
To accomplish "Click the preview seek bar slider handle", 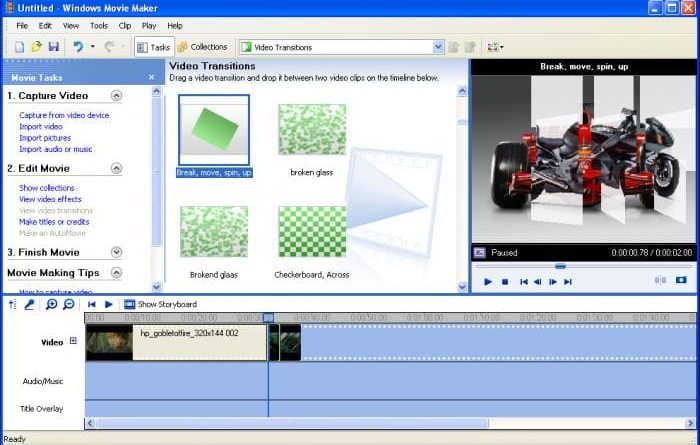I will 560,266.
